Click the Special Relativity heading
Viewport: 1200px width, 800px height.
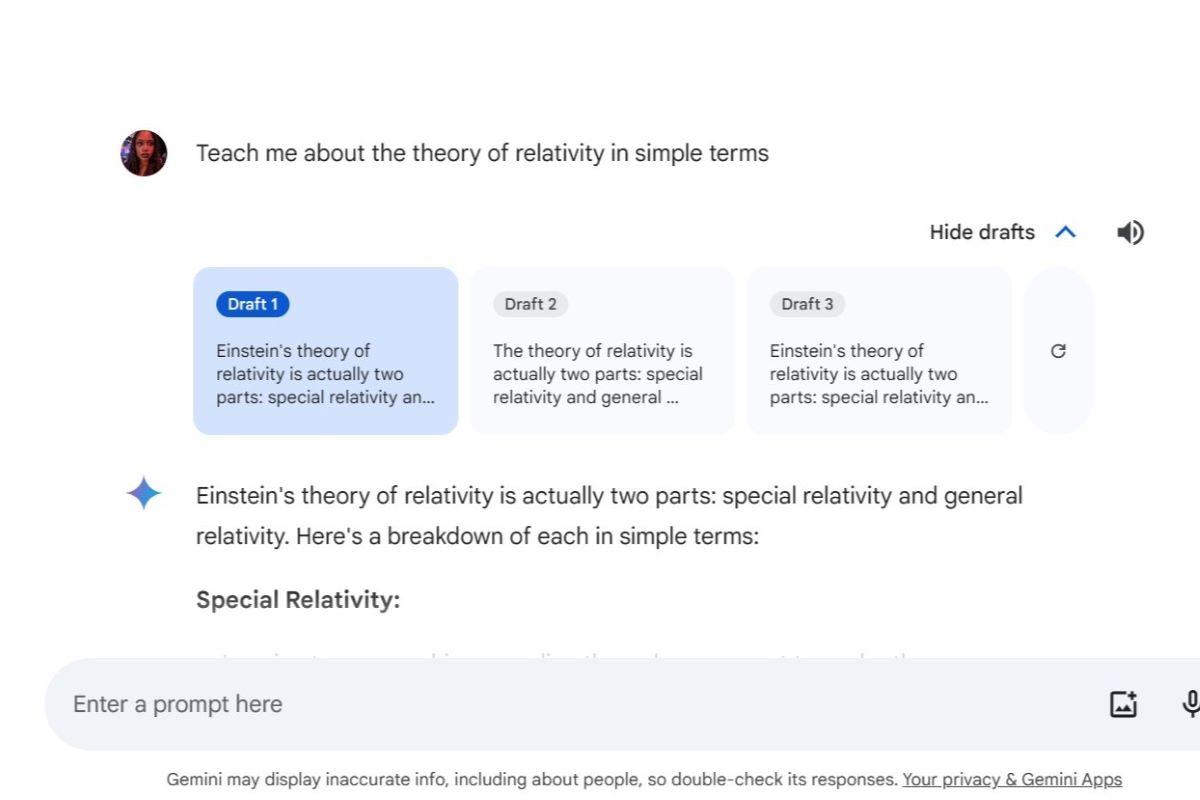tap(298, 600)
